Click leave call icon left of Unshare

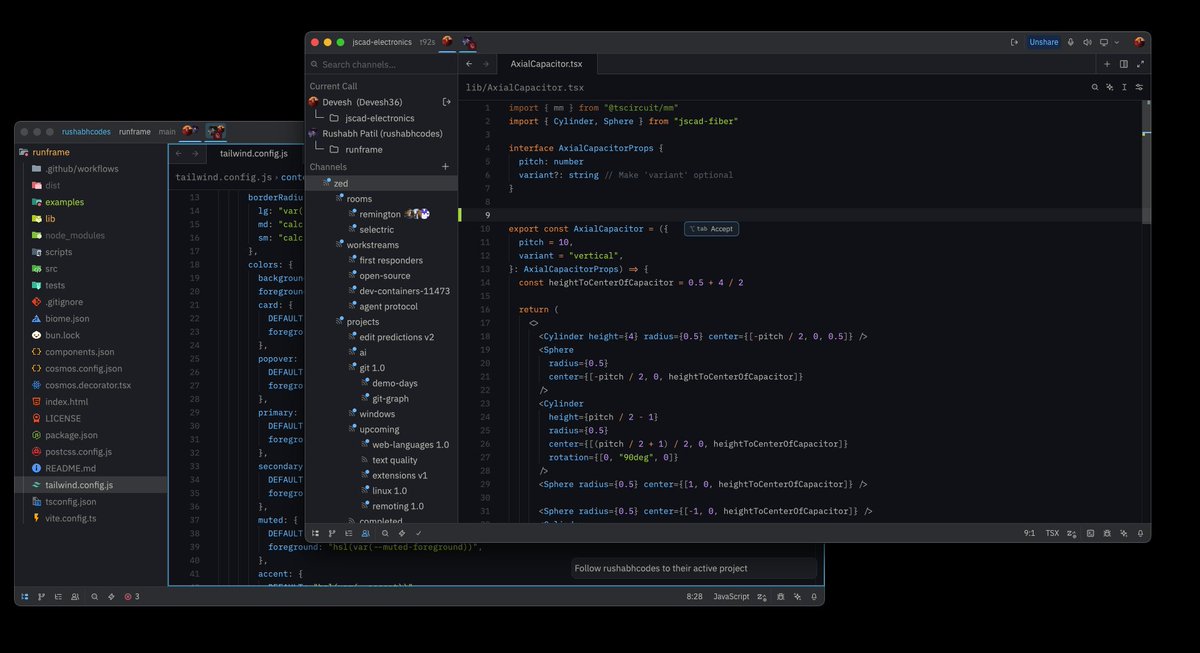pyautogui.click(x=1015, y=42)
